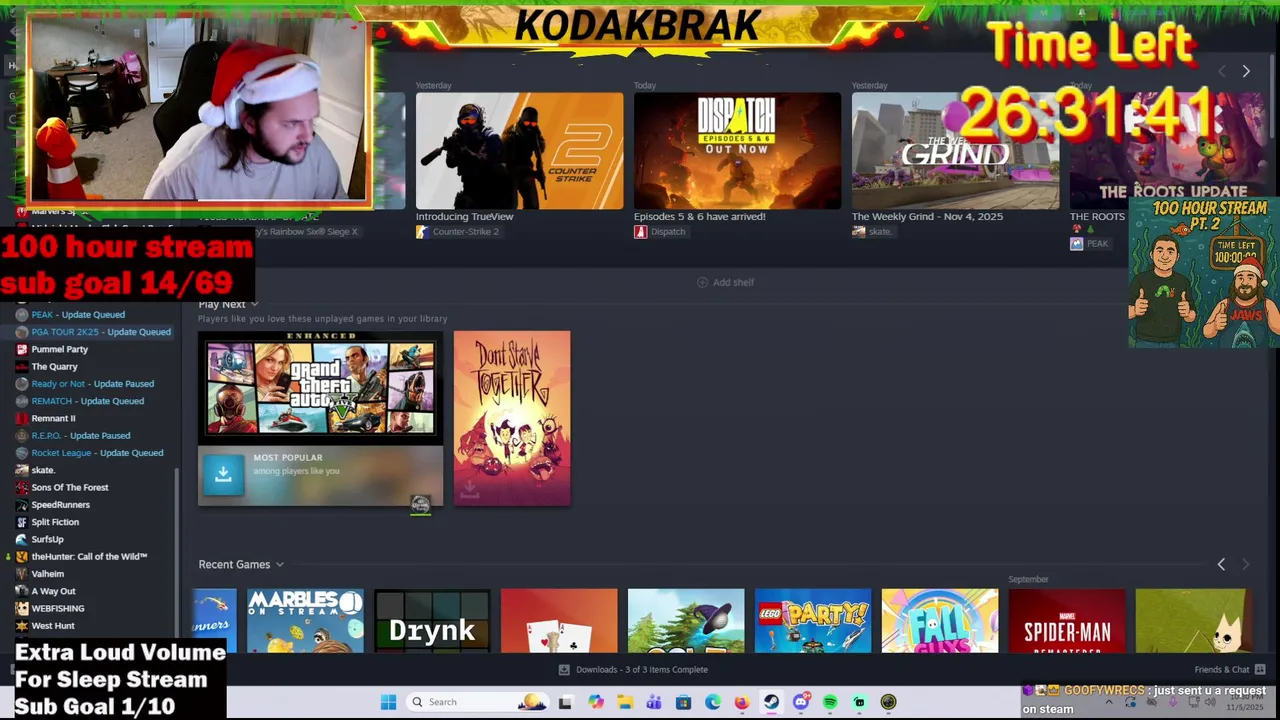1280x720 pixels.
Task: Open Firefox from the Windows taskbar
Action: pos(742,702)
